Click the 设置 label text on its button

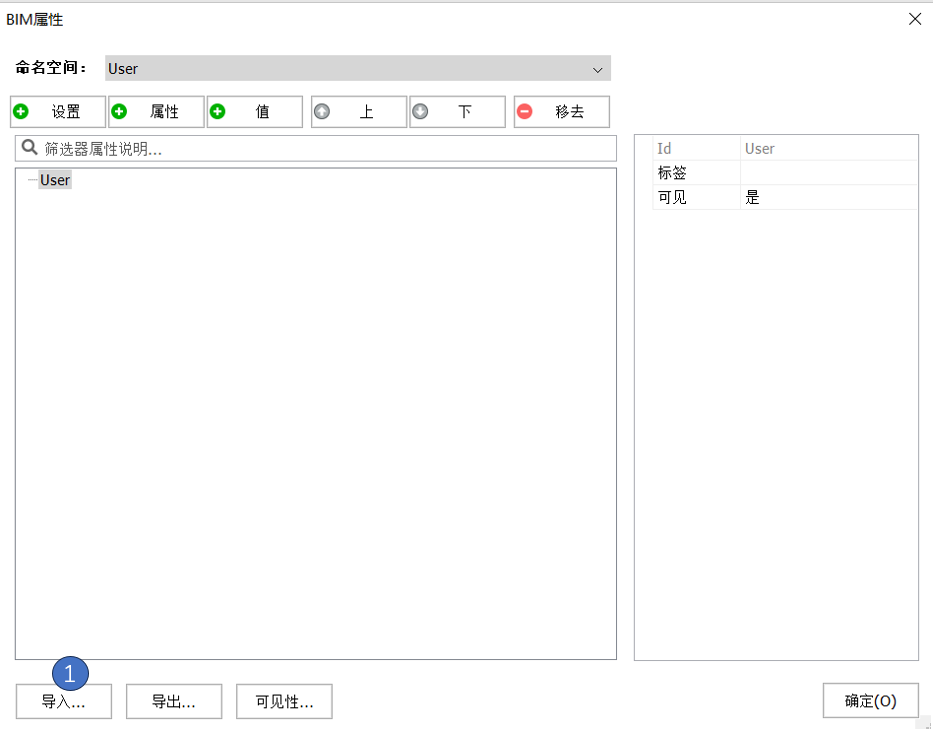tap(66, 111)
